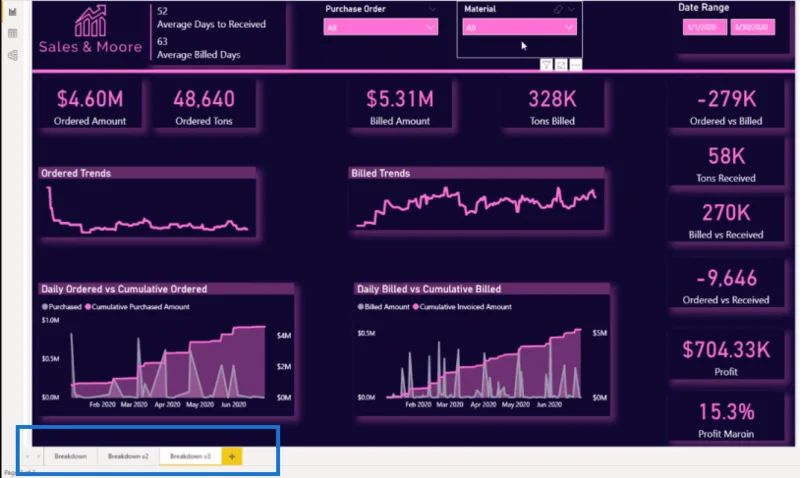Clear selections with Material eraser icon
This screenshot has width=800, height=478.
point(558,9)
